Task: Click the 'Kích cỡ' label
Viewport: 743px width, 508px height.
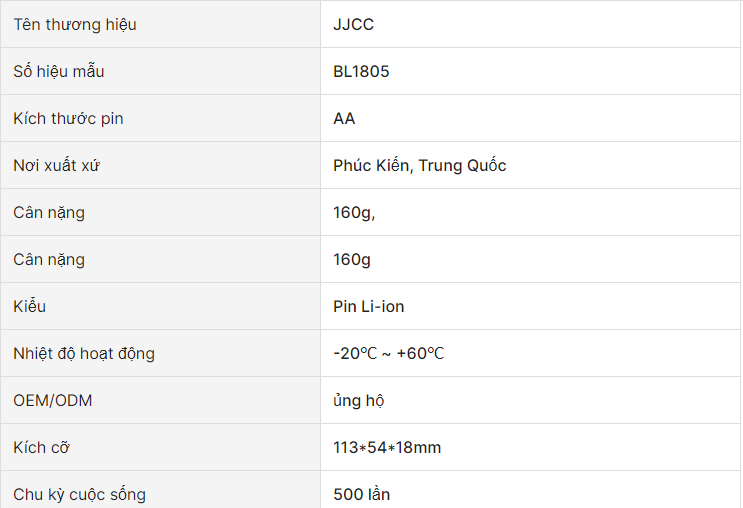Action: click(x=41, y=447)
